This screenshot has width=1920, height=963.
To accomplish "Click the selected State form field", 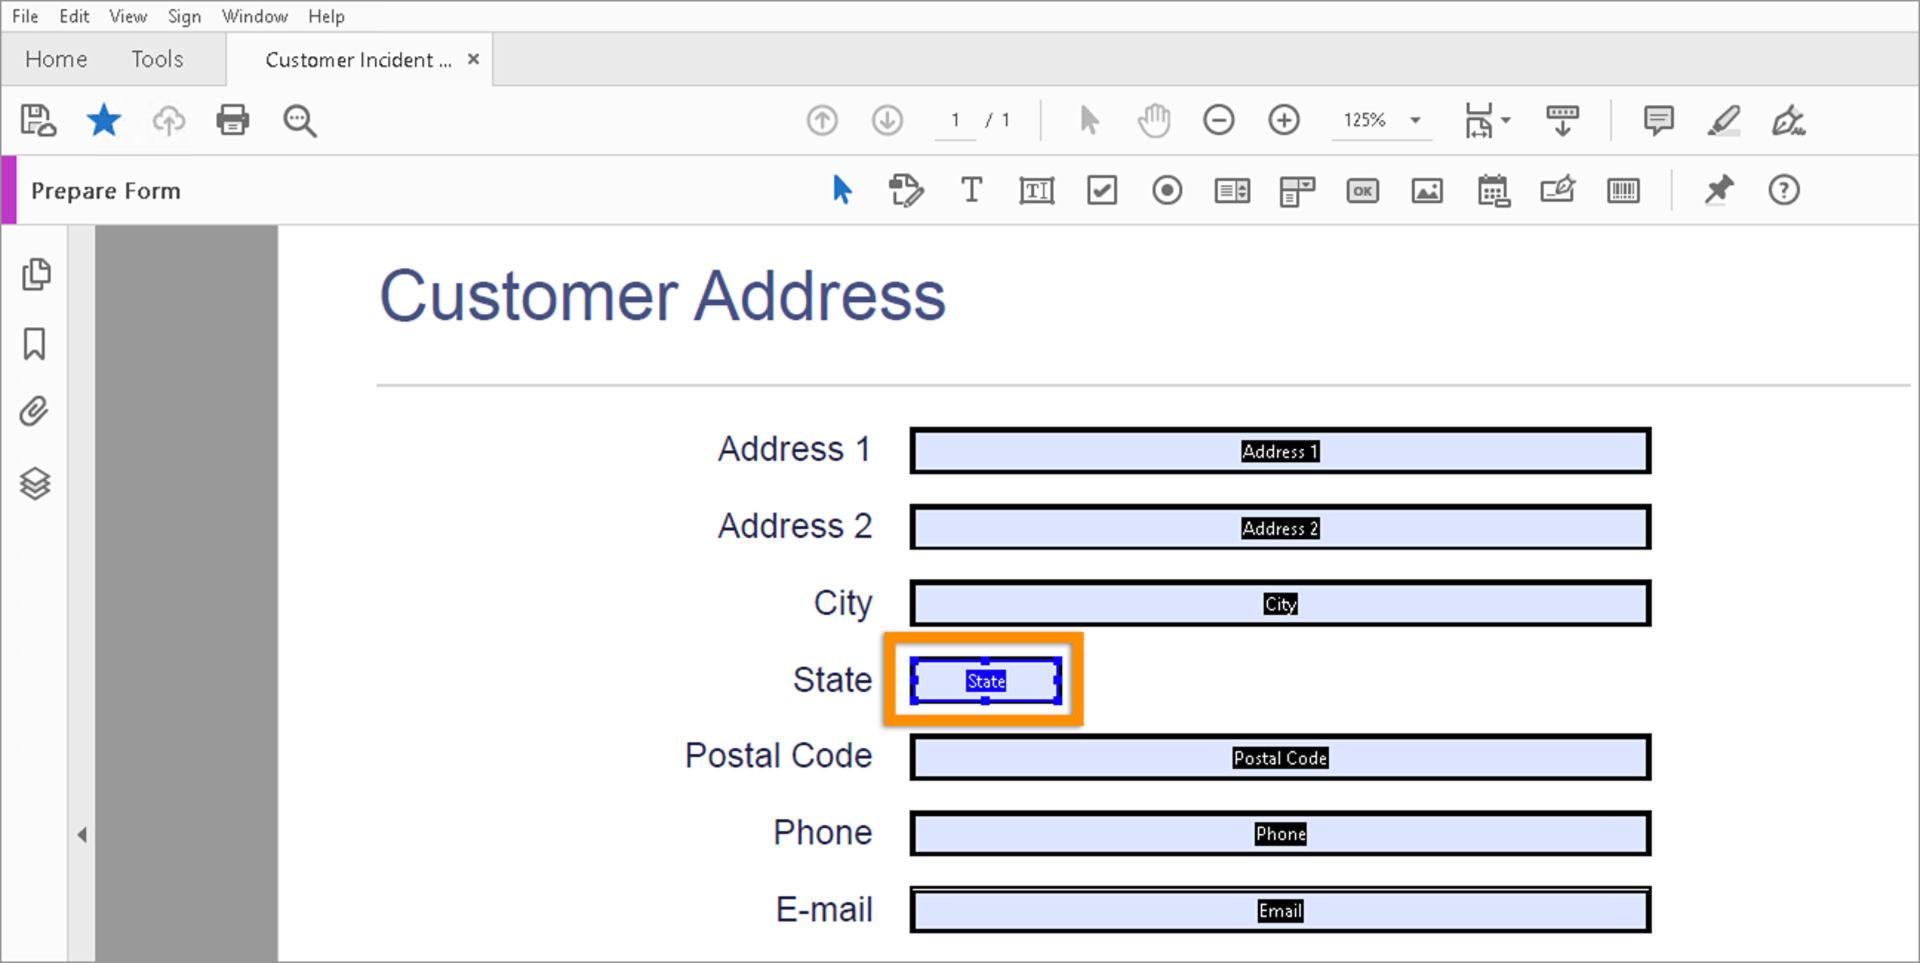I will [986, 681].
